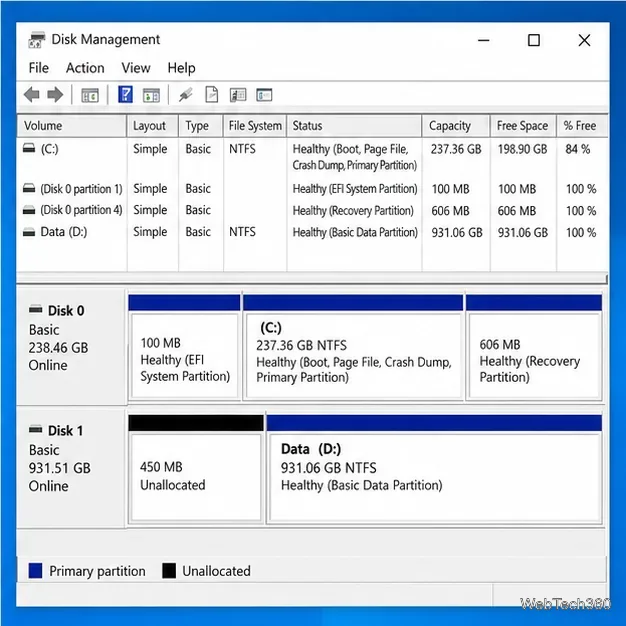Click the 606 MB capacity cell
The width and height of the screenshot is (626, 626).
(x=450, y=210)
